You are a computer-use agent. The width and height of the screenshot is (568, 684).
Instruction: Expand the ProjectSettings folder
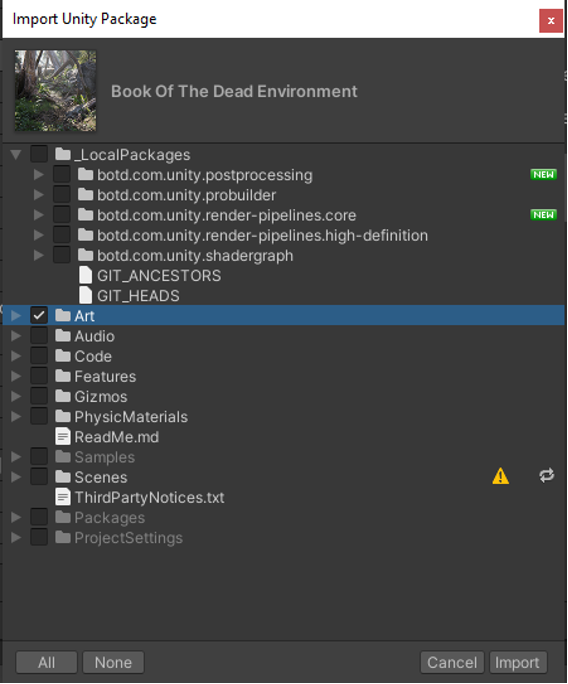16,537
